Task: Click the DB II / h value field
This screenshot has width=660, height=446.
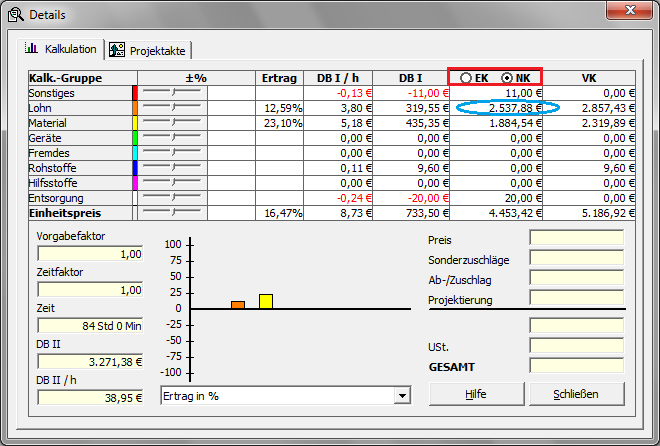Action: [x=90, y=398]
